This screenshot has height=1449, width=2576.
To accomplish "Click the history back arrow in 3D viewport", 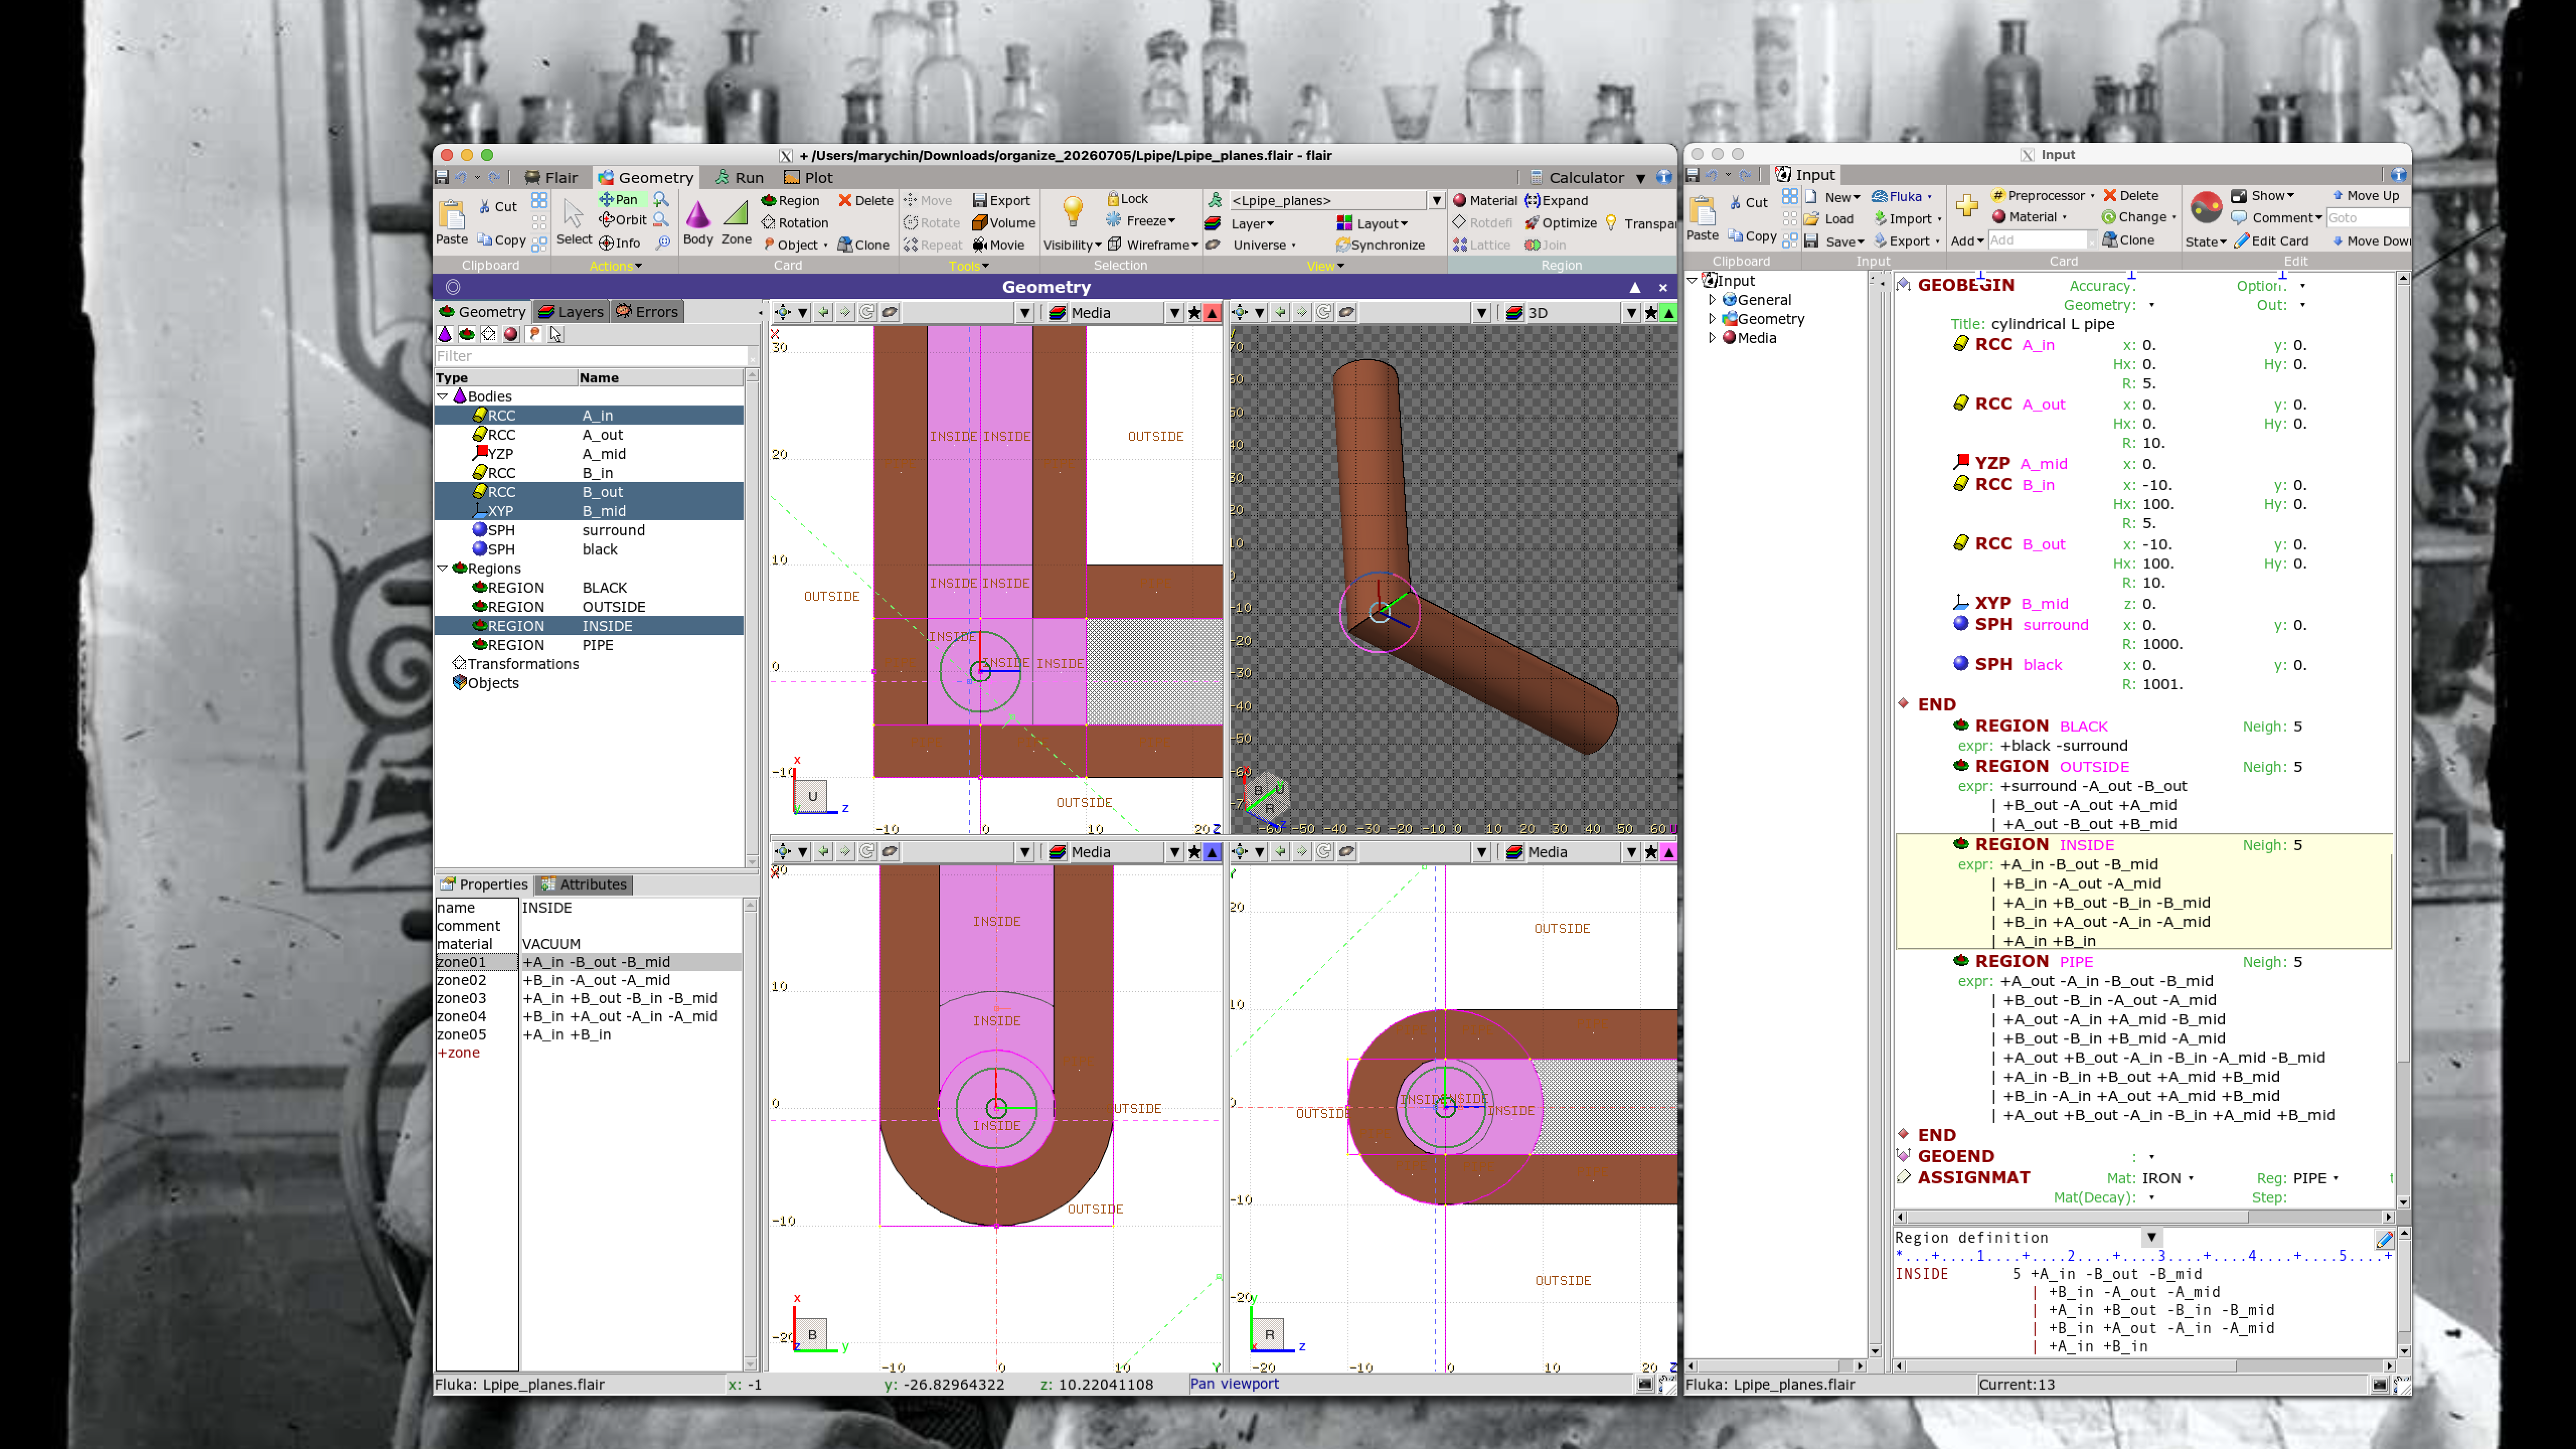I will pos(1280,313).
